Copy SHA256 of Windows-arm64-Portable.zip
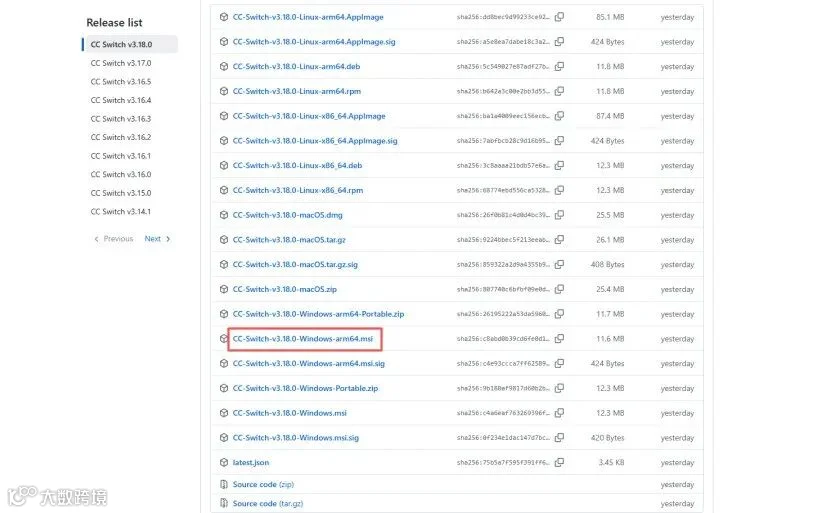The width and height of the screenshot is (813, 513). pos(559,314)
